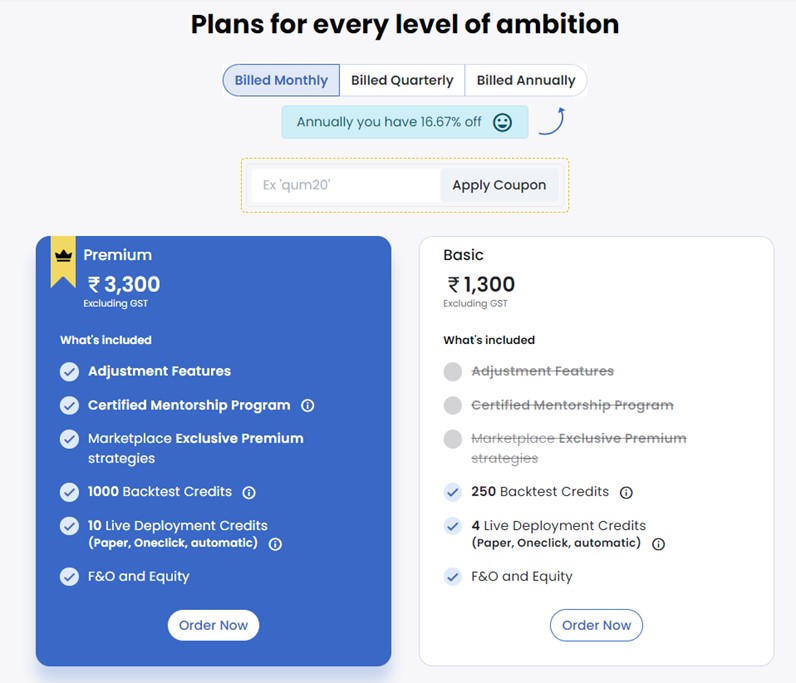Click info icon beside Premium Live Deployment Credits
Image resolution: width=796 pixels, height=683 pixels.
pyautogui.click(x=275, y=544)
